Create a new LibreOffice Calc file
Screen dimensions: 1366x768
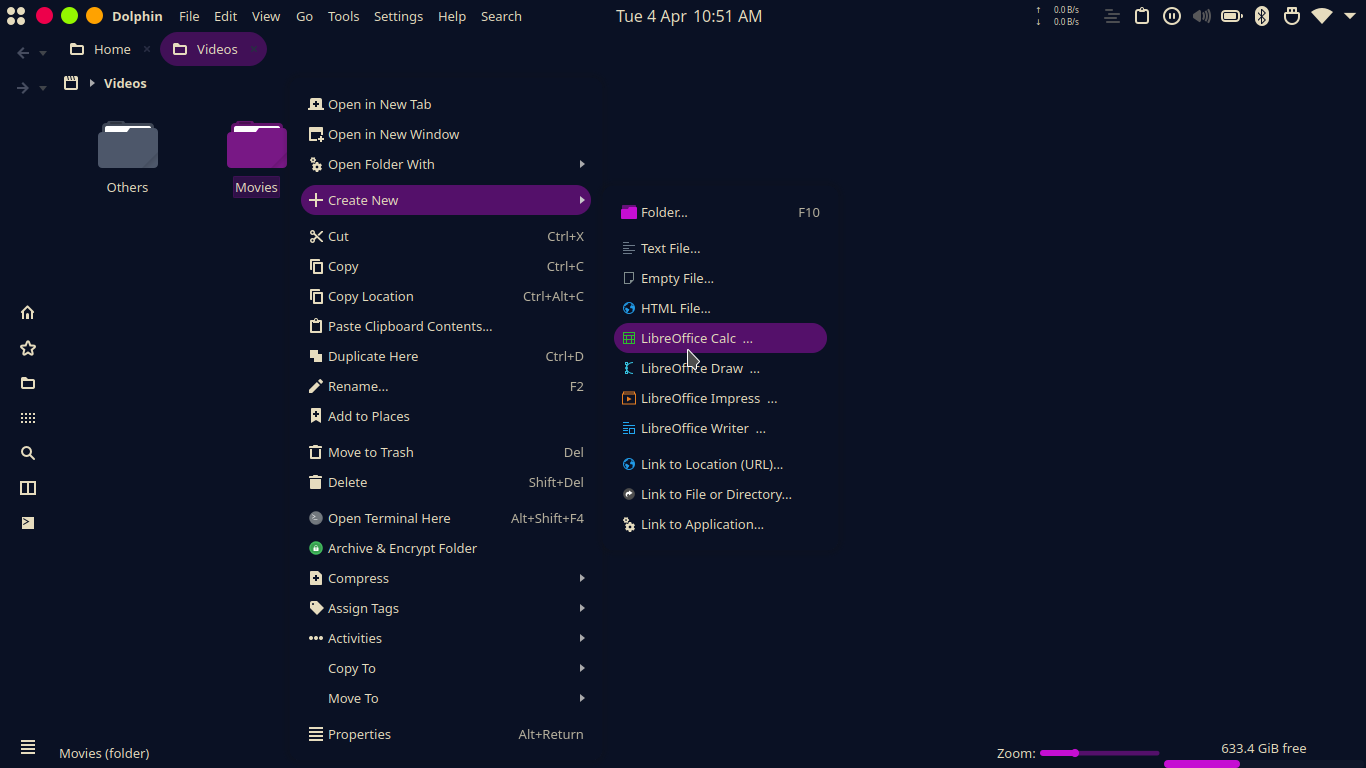point(720,338)
